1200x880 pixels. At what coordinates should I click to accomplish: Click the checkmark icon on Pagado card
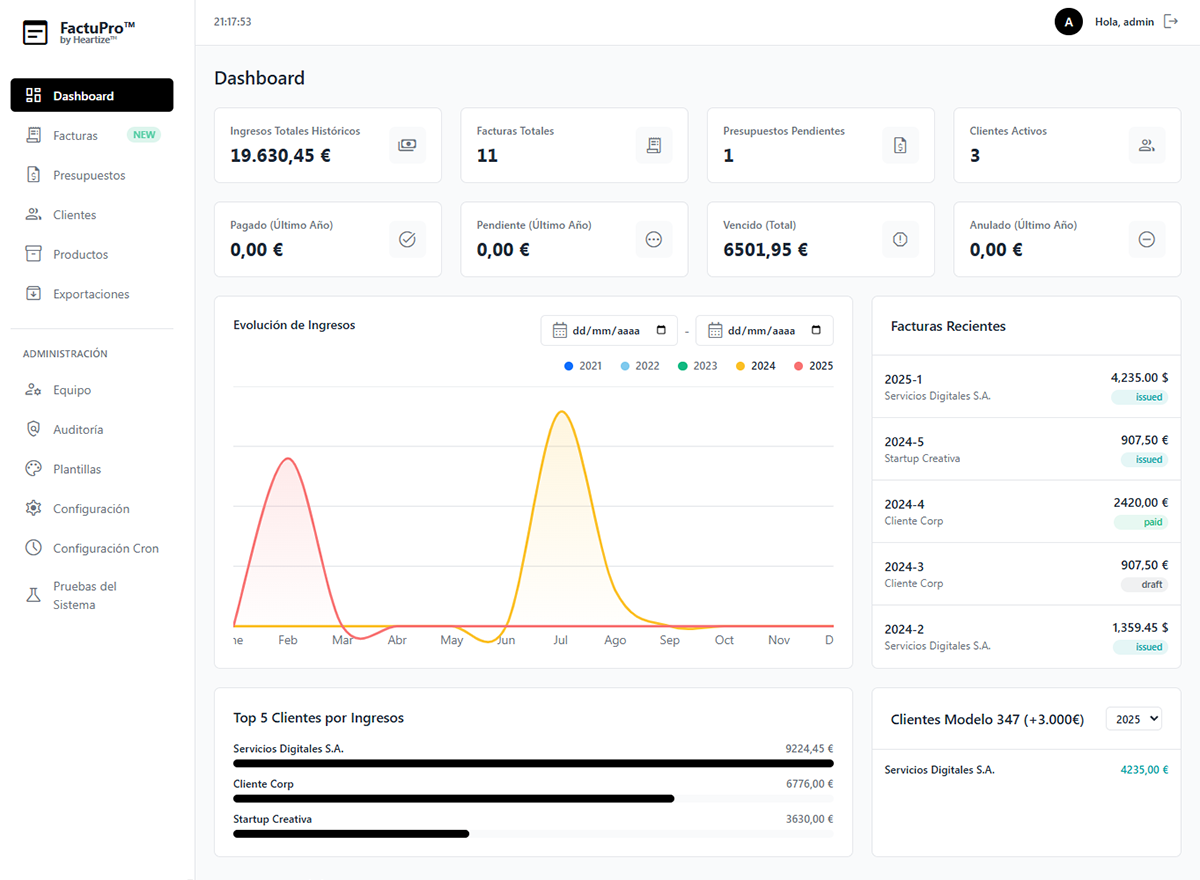[x=407, y=239]
